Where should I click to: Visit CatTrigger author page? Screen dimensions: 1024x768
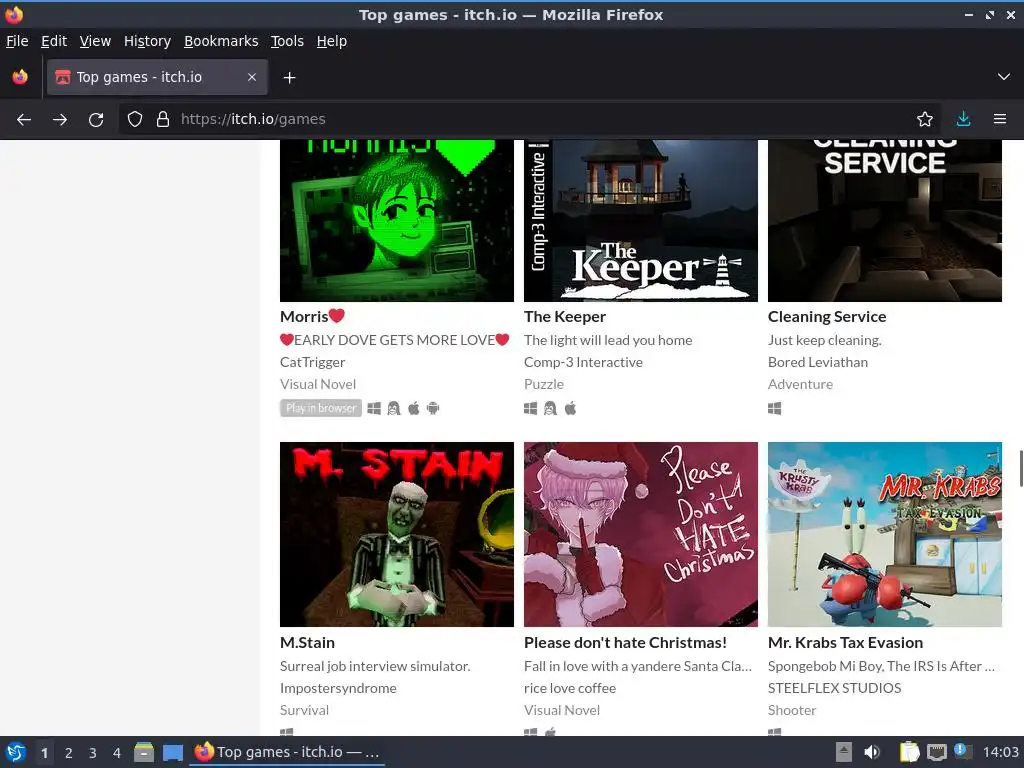click(312, 362)
